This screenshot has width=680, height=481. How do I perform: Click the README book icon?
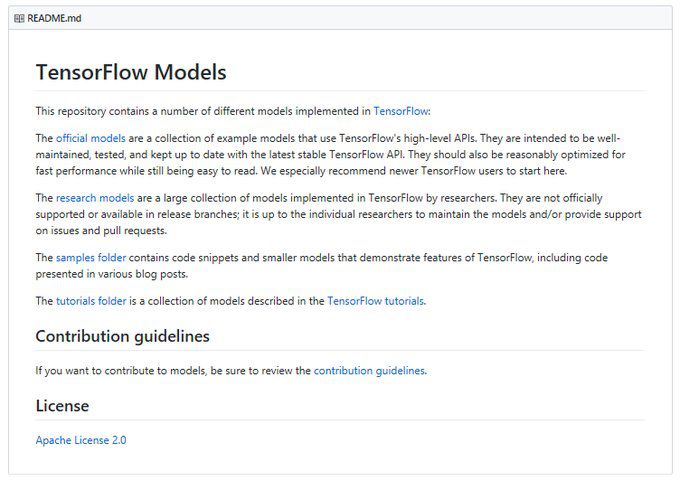click(x=19, y=18)
